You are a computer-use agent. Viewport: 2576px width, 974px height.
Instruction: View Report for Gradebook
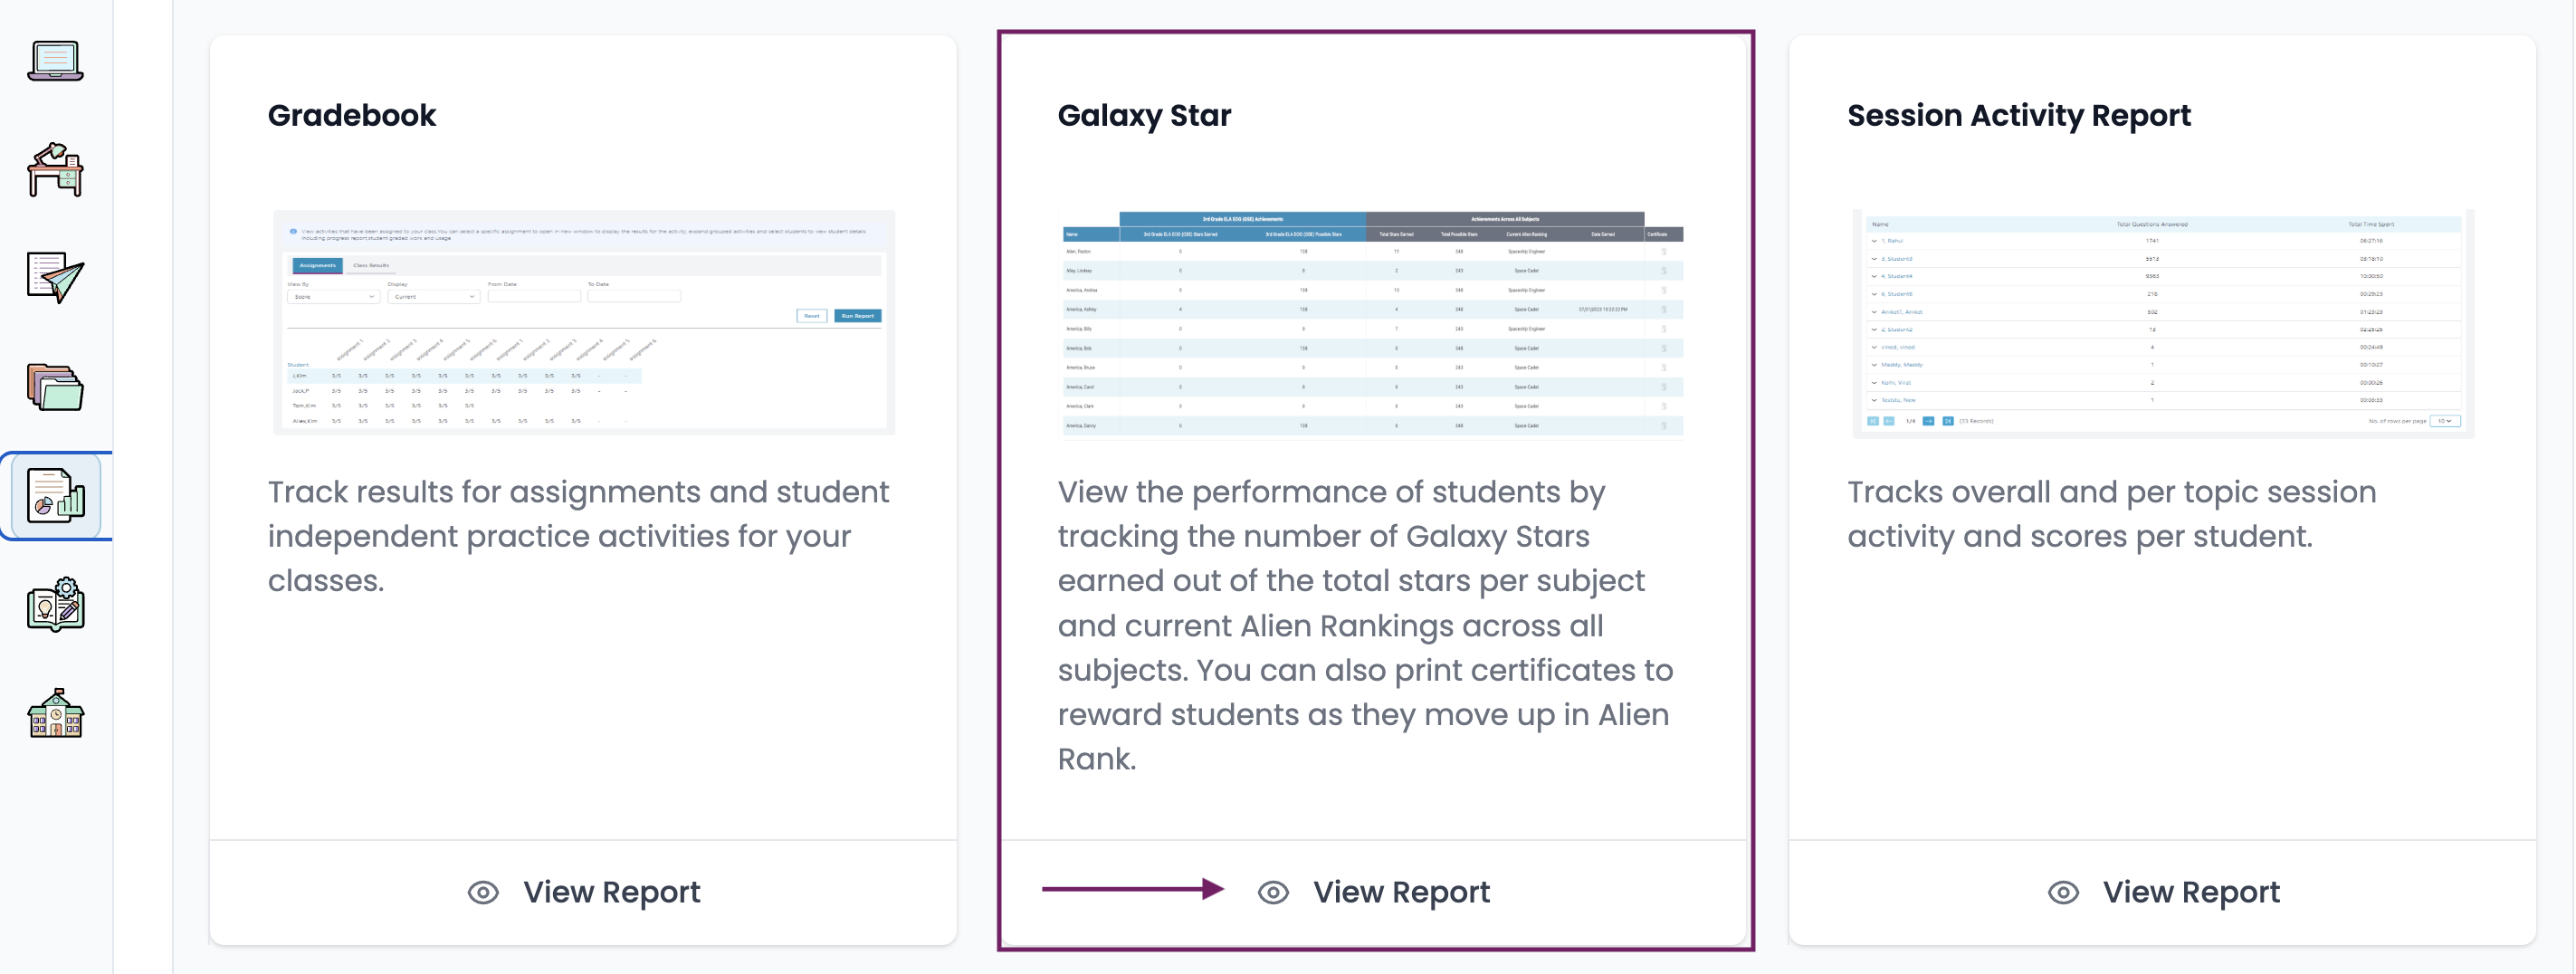click(x=611, y=892)
